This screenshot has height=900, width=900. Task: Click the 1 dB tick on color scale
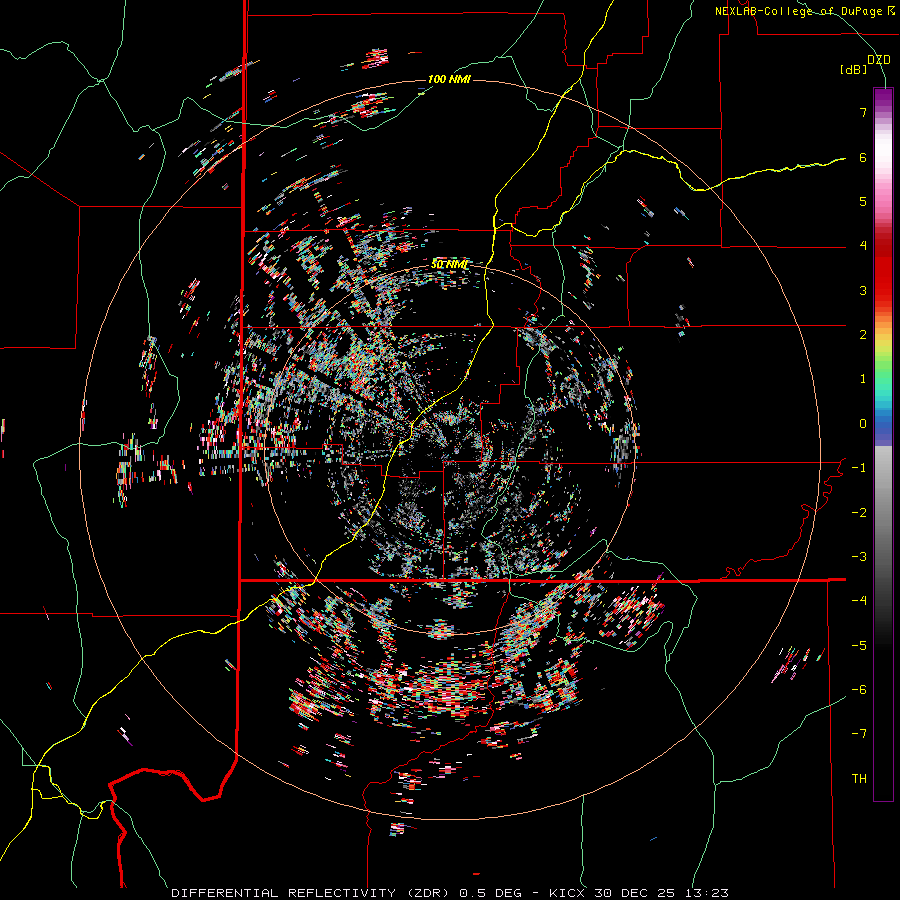coord(863,379)
